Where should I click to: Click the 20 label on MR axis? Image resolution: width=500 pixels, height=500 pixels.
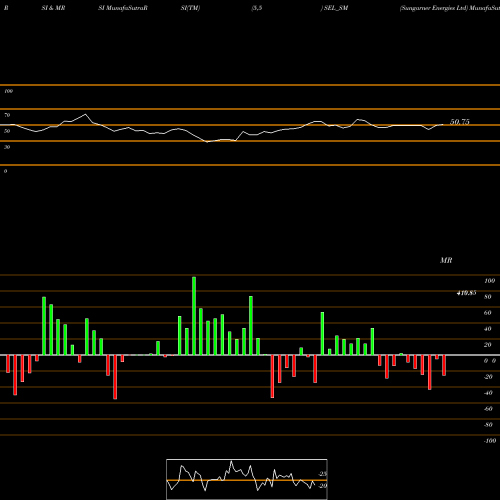click(x=488, y=345)
